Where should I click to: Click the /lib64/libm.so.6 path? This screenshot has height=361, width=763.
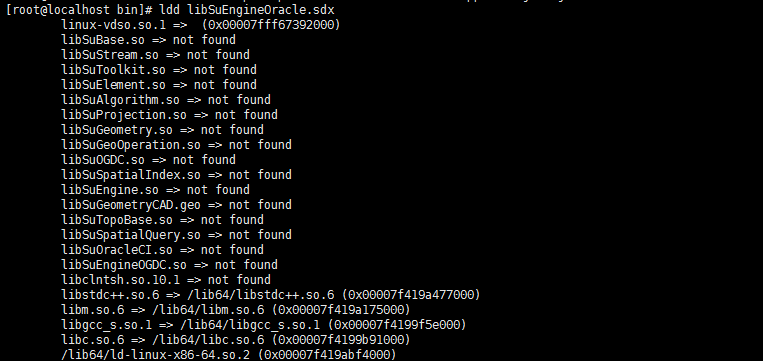point(208,310)
